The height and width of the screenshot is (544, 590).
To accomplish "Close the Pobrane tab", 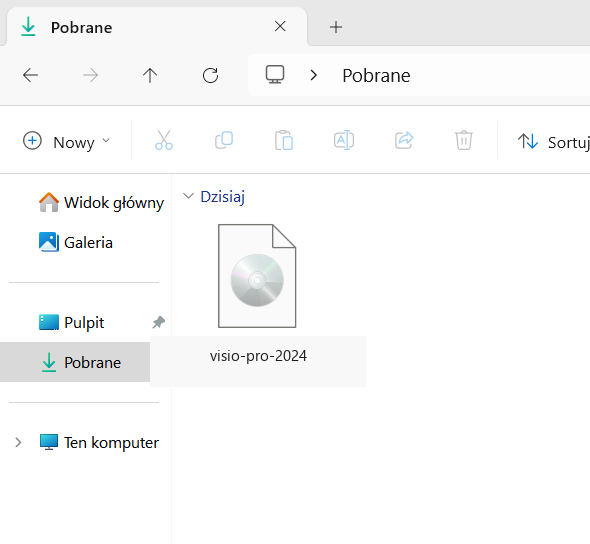I will click(x=280, y=26).
